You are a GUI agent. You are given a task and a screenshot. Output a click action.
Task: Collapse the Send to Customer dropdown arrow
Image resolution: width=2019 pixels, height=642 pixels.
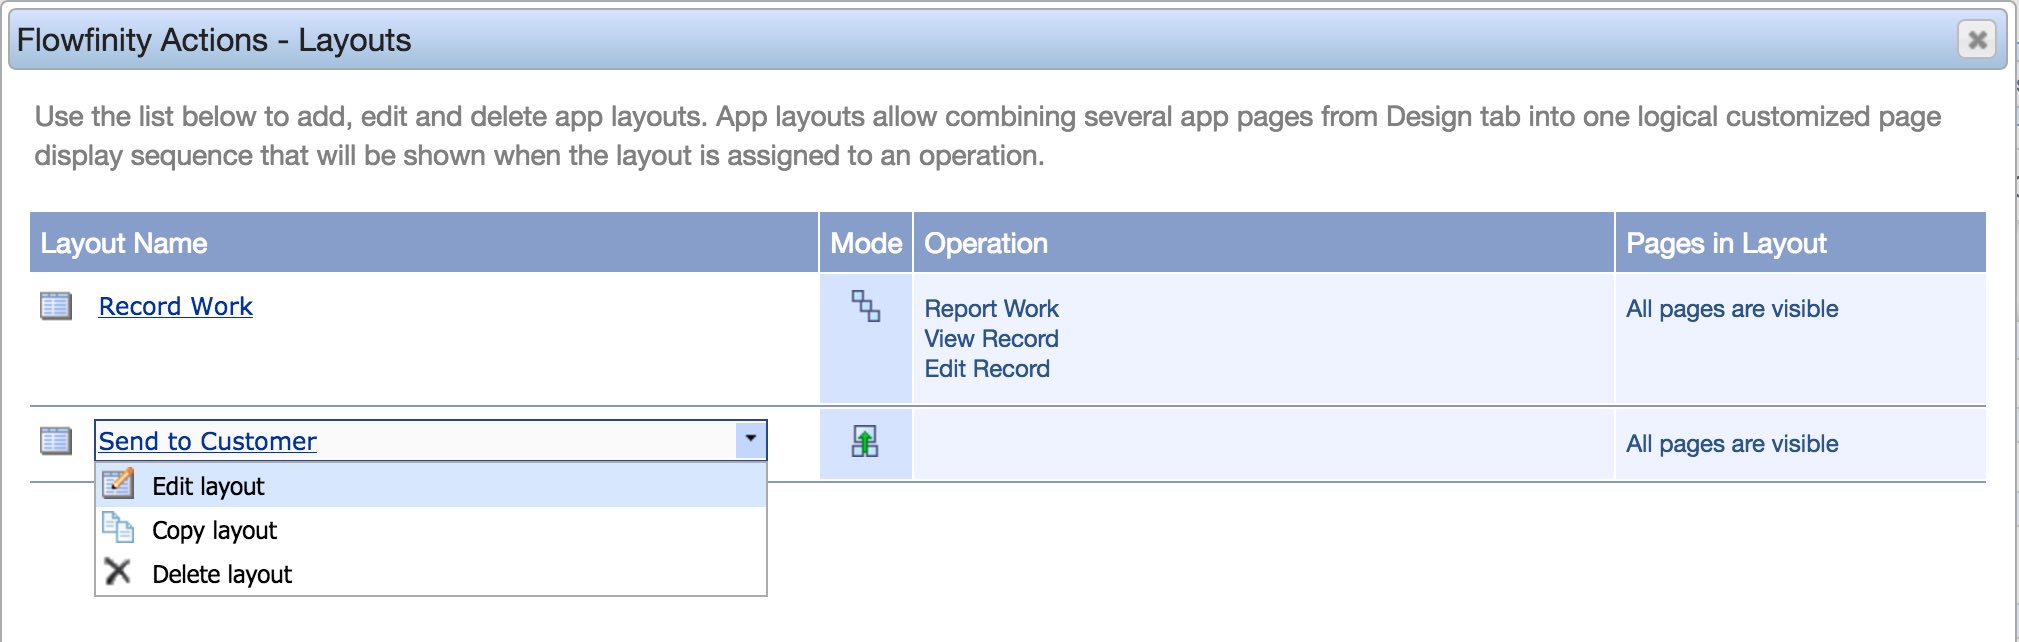[750, 439]
